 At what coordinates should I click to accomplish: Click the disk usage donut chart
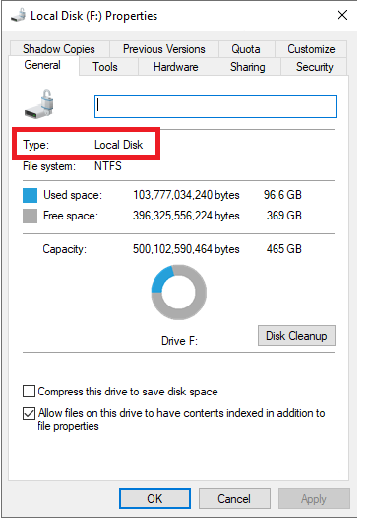click(x=179, y=292)
